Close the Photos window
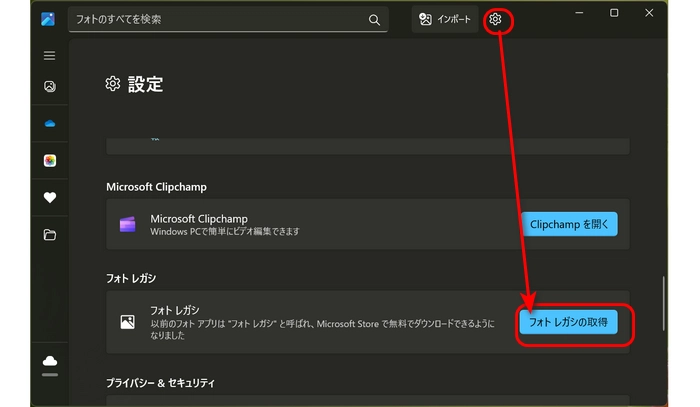Screen dimensions: 700x407 coord(651,13)
